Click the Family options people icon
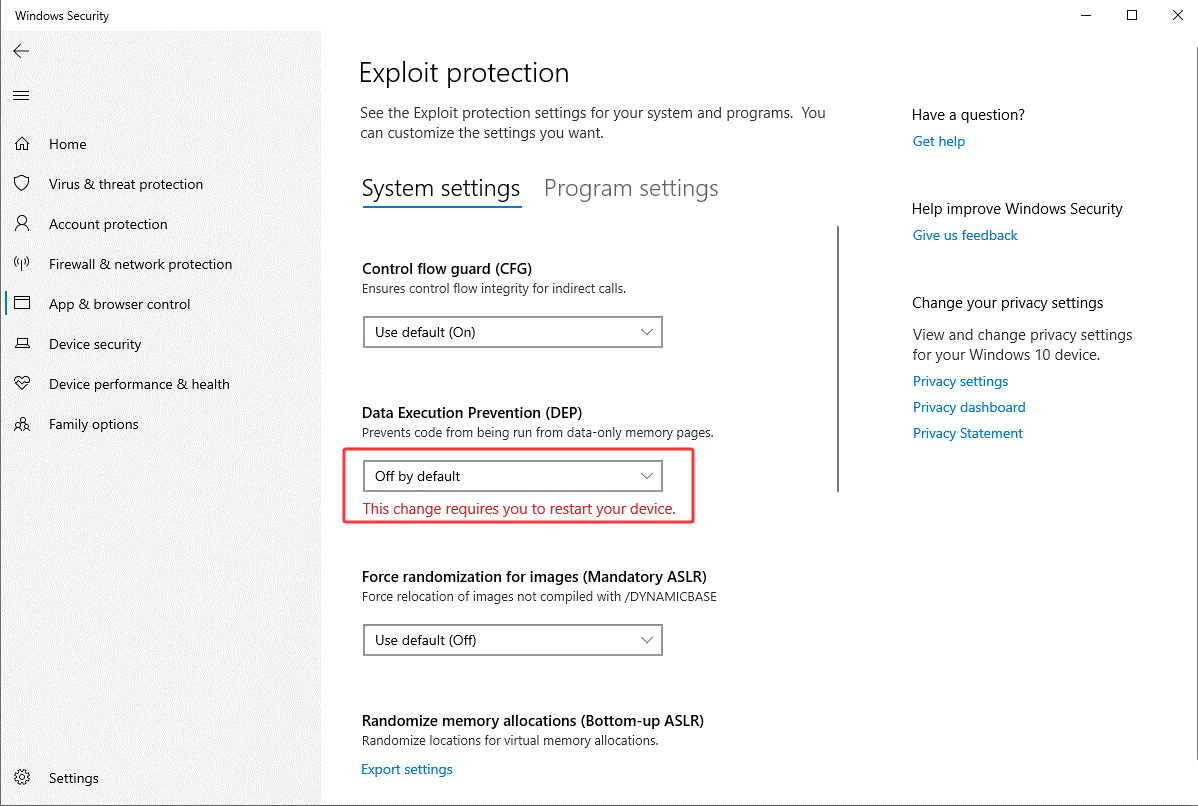 pos(22,424)
